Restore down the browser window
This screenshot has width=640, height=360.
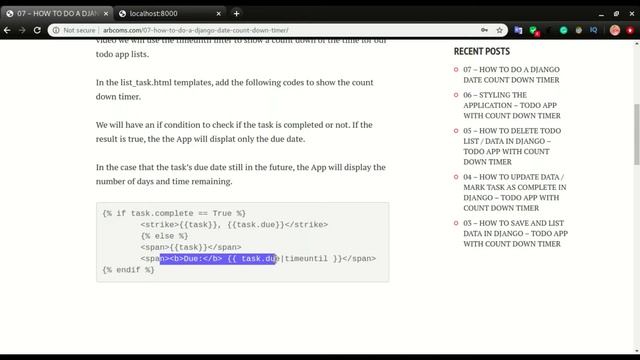tap(616, 14)
